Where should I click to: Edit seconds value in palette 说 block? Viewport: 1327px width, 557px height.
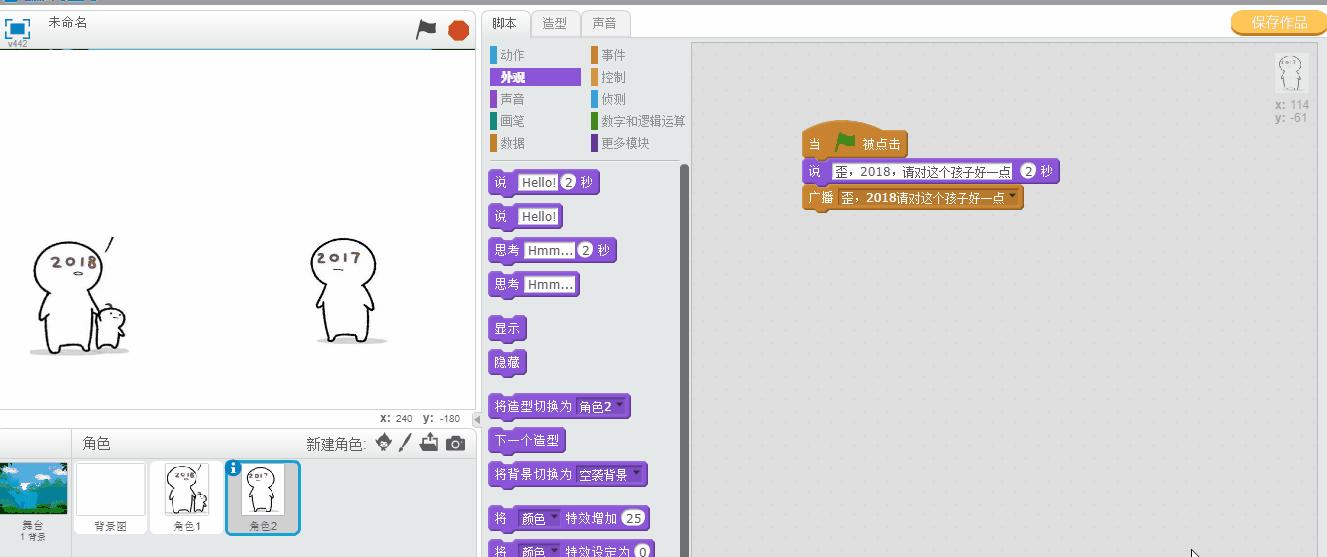coord(568,183)
